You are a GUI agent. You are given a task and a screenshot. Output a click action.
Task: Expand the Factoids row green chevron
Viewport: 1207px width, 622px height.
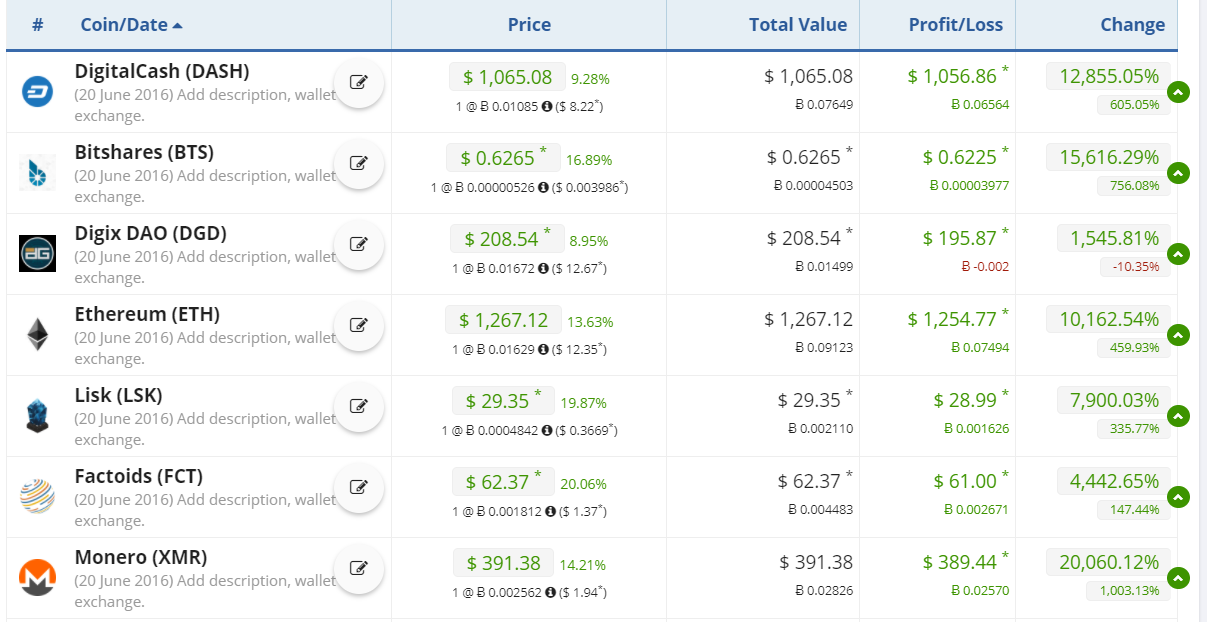(1179, 497)
